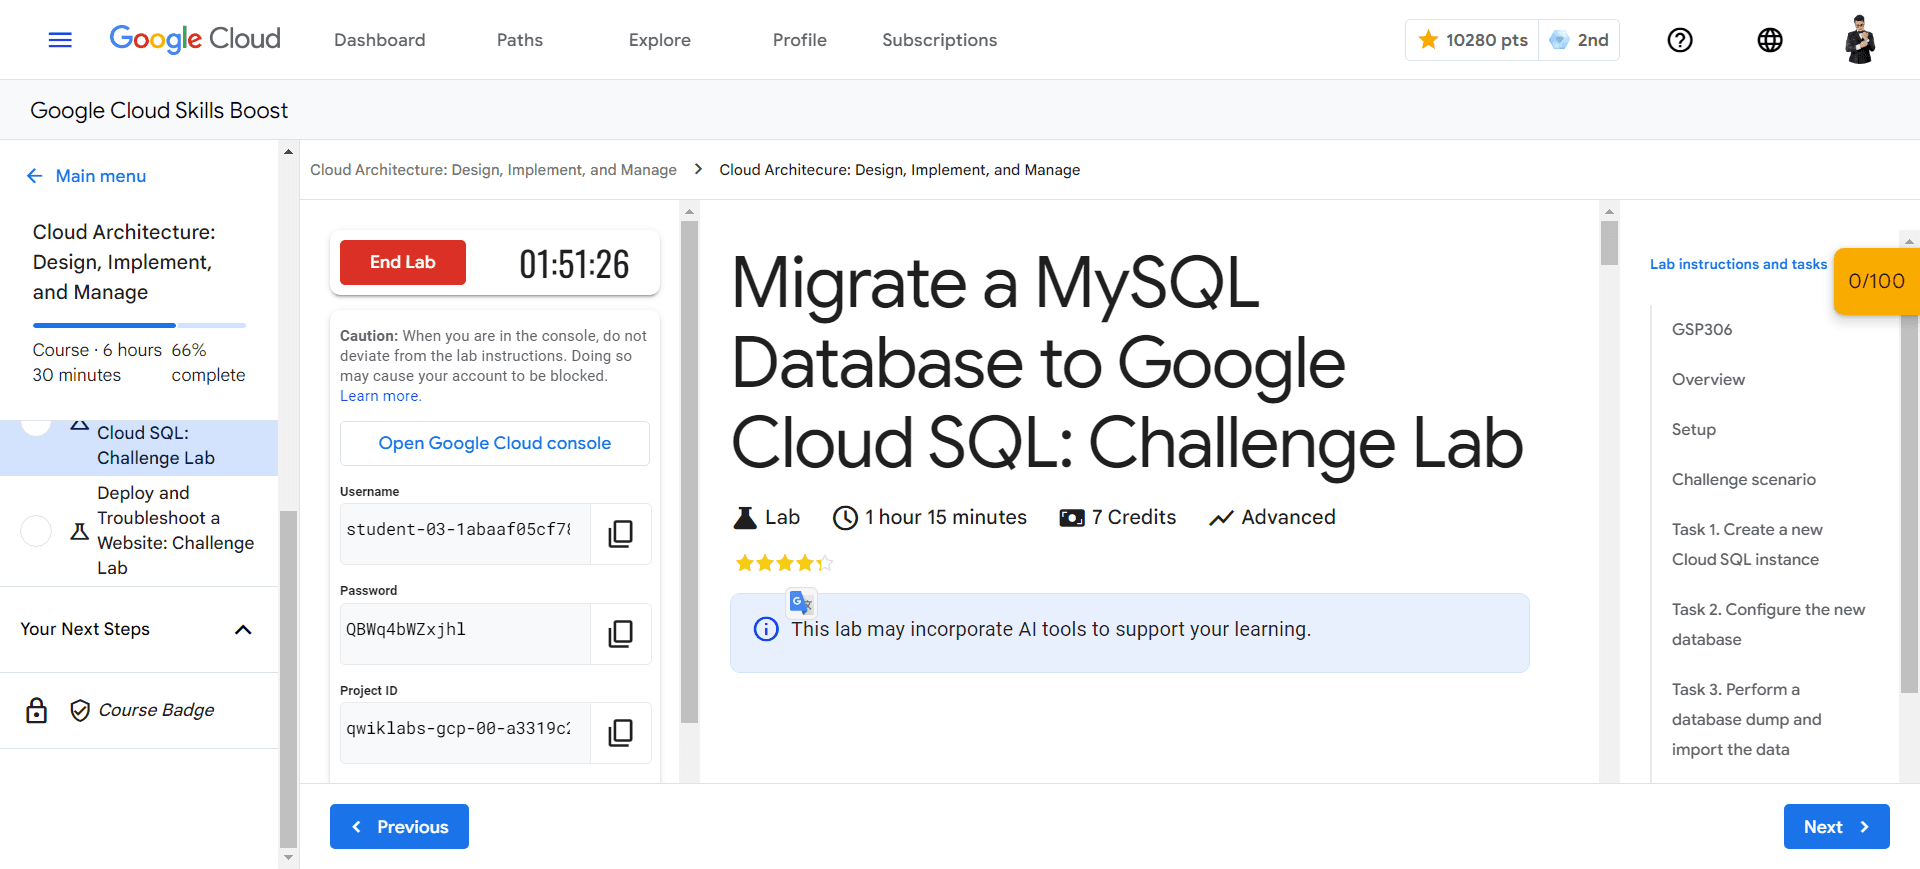The height and width of the screenshot is (869, 1920).
Task: Copy the Password to clipboard
Action: click(x=620, y=633)
